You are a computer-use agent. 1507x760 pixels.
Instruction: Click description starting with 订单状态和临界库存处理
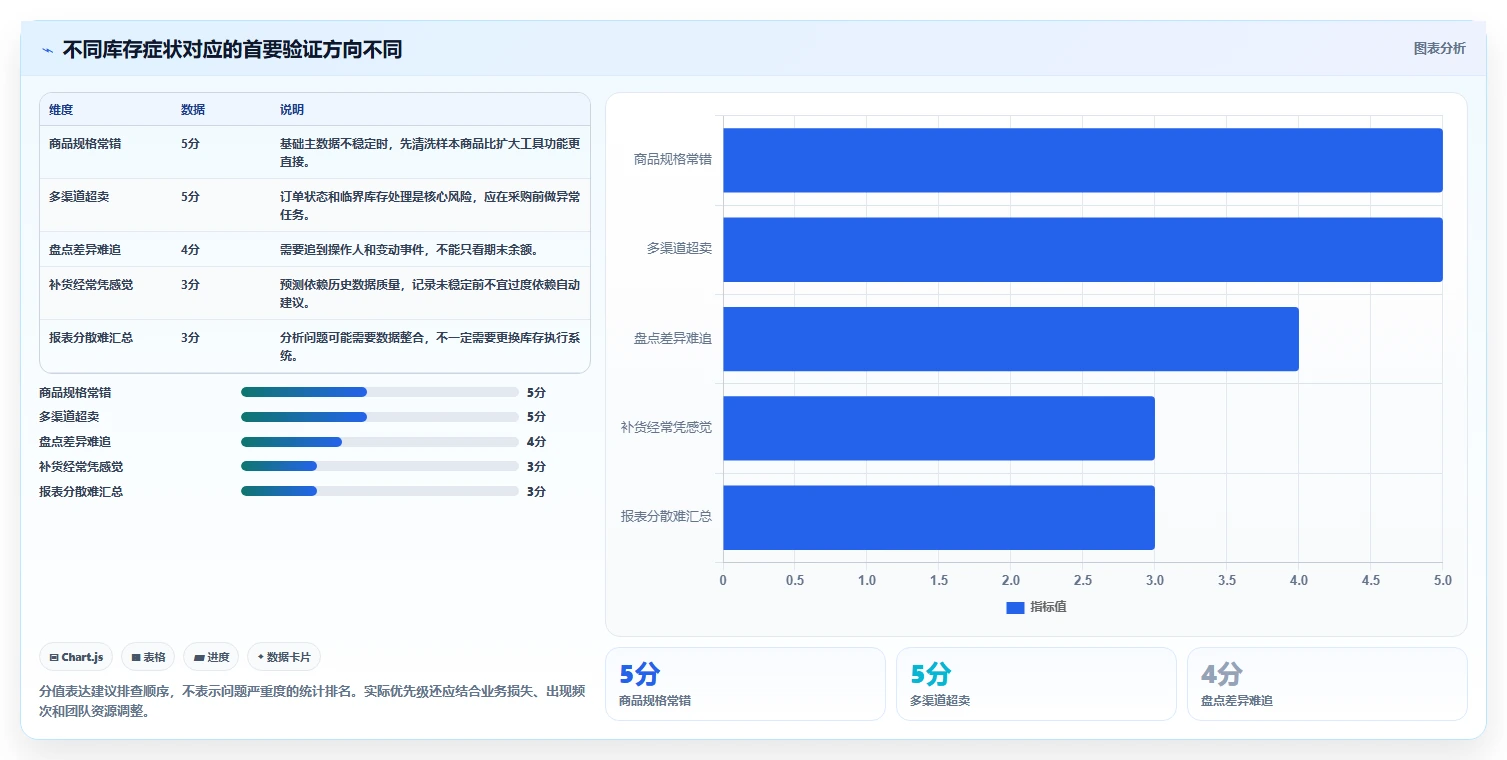430,206
